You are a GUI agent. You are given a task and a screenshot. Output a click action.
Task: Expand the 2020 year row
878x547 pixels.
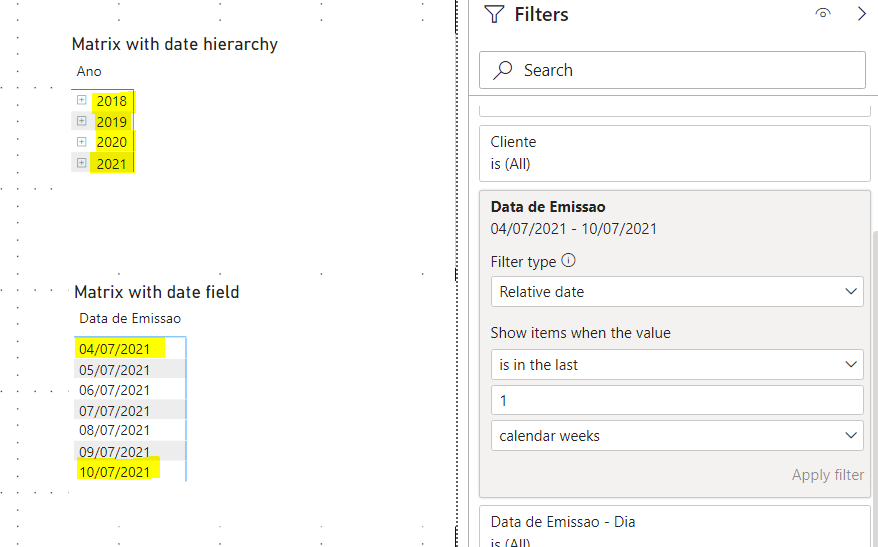pyautogui.click(x=82, y=142)
